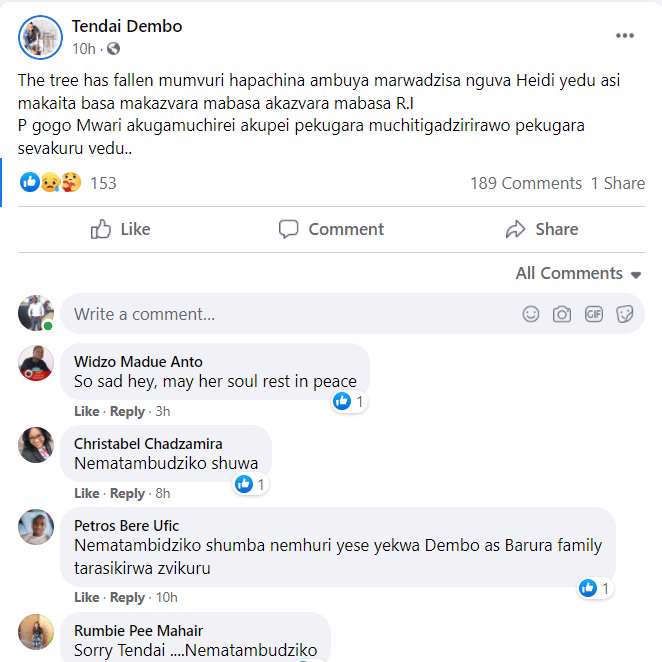
Task: Like Petros Bere Ufic's comment
Action: [x=87, y=597]
